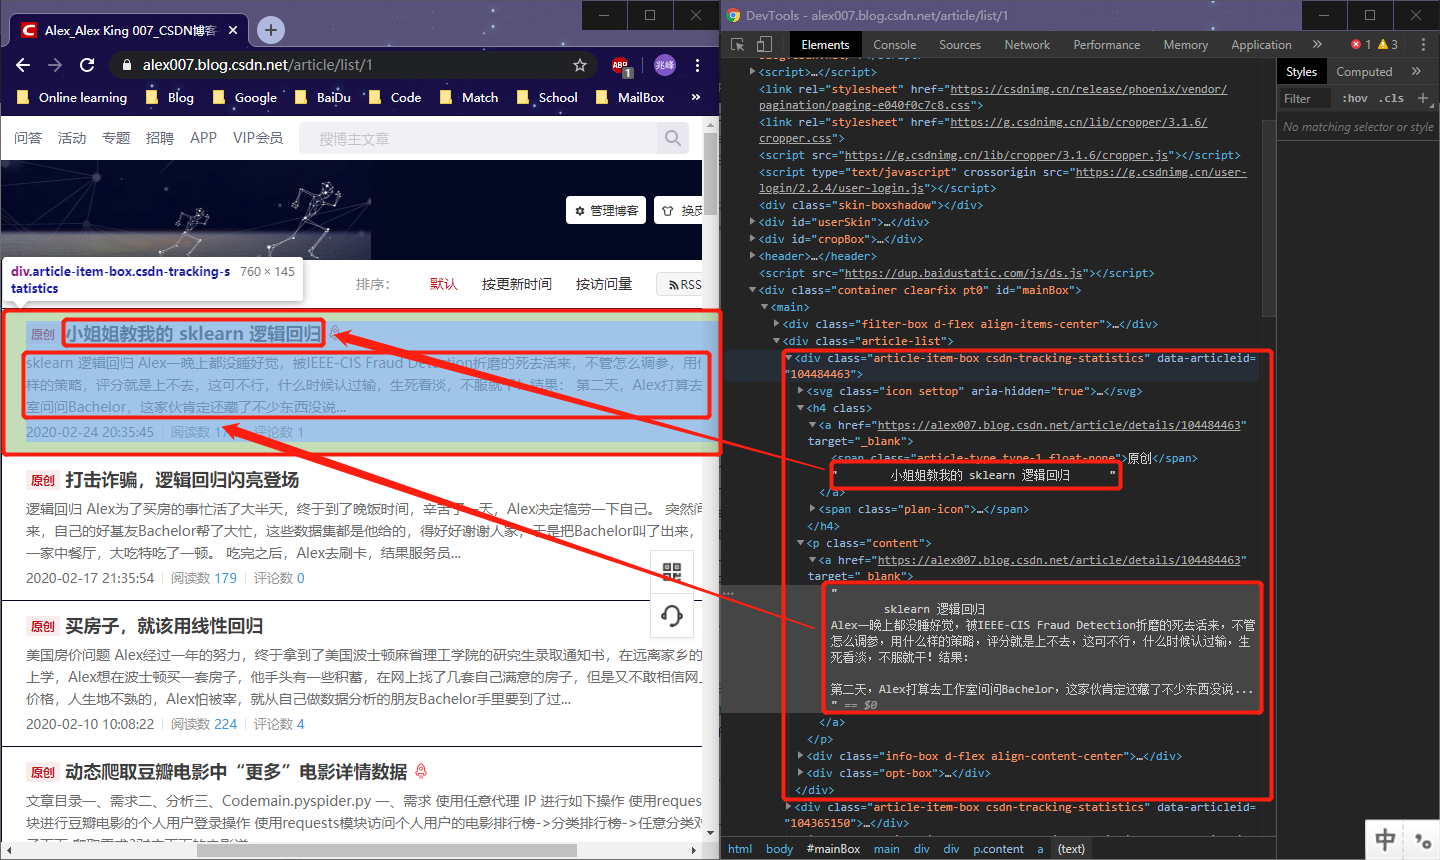Viewport: 1440px width, 860px height.
Task: Expand the header element in the DOM tree
Action: 752,255
